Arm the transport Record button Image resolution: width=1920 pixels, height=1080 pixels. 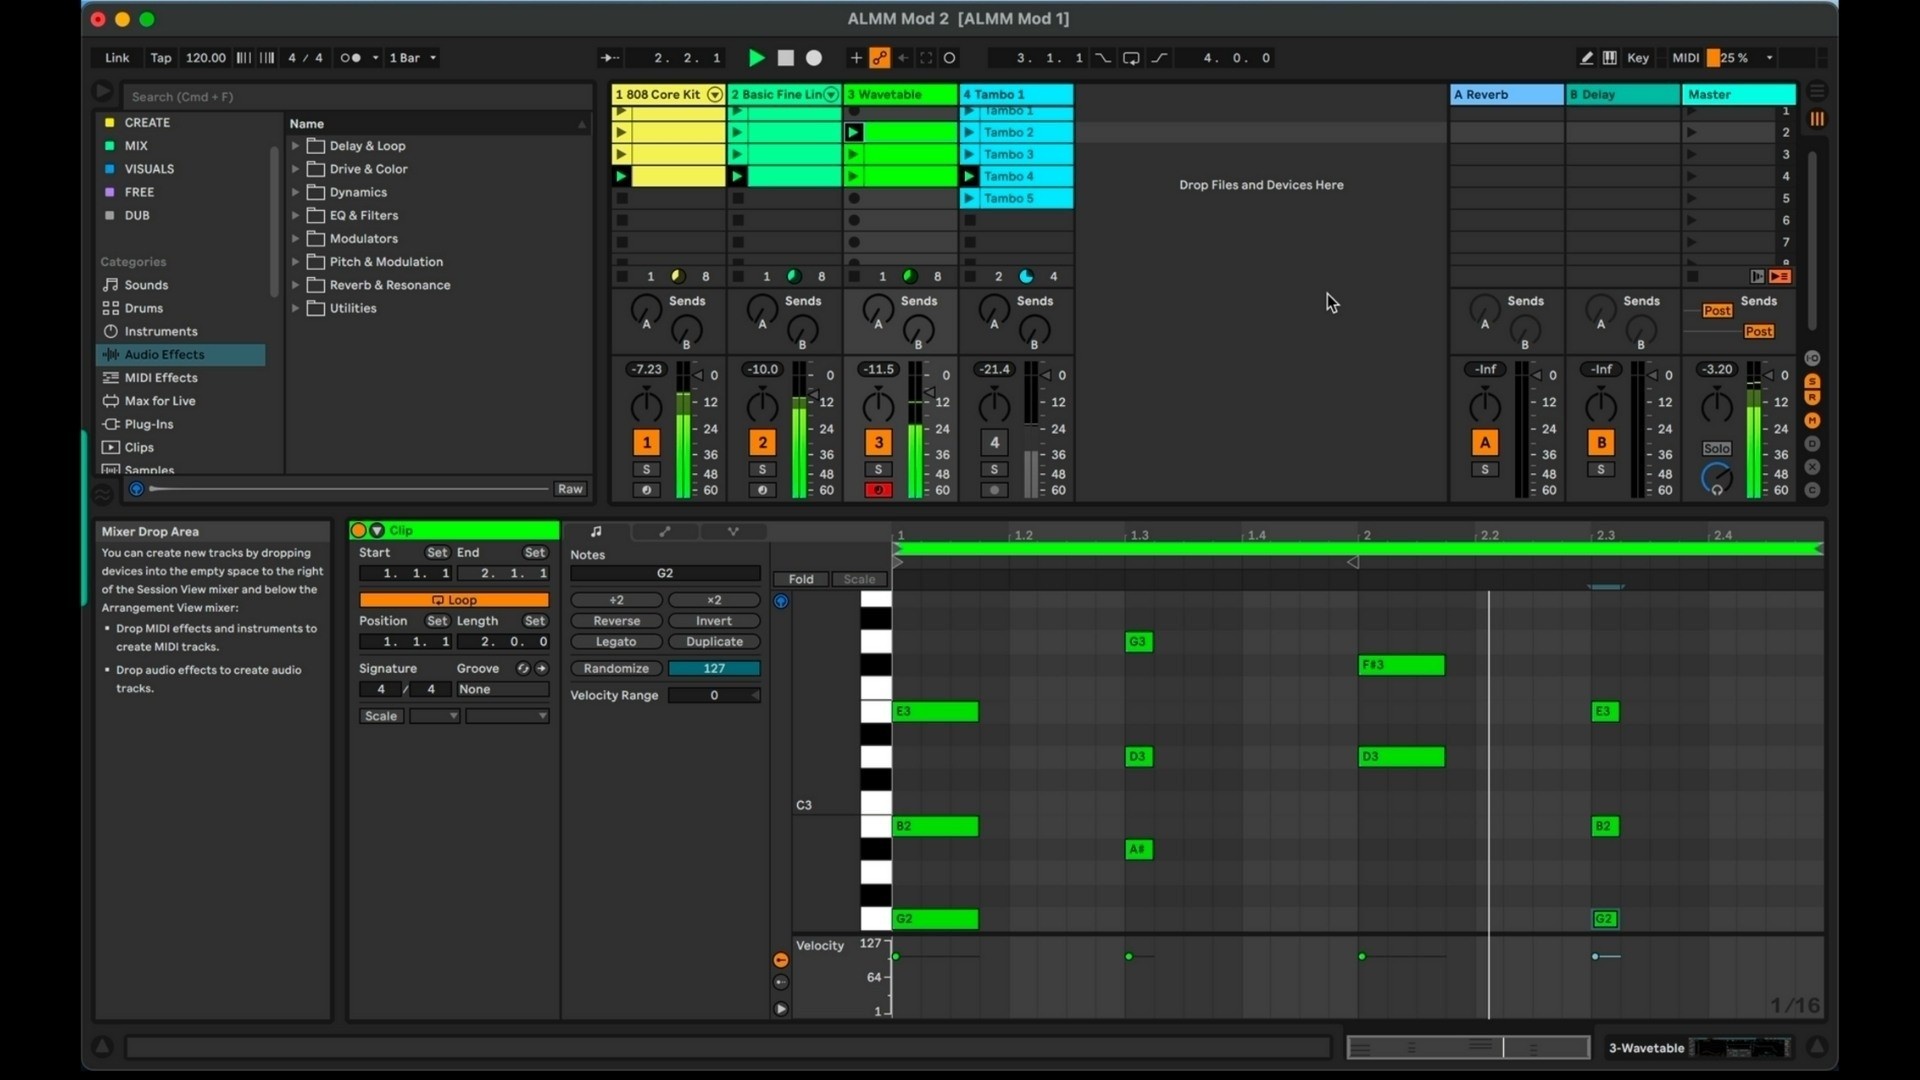(x=814, y=58)
